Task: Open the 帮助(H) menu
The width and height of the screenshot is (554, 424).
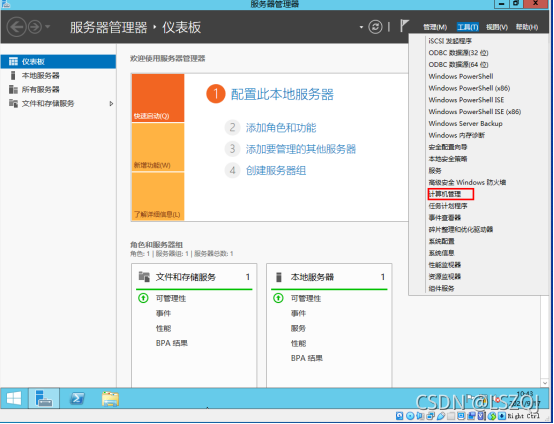Action: [x=526, y=27]
